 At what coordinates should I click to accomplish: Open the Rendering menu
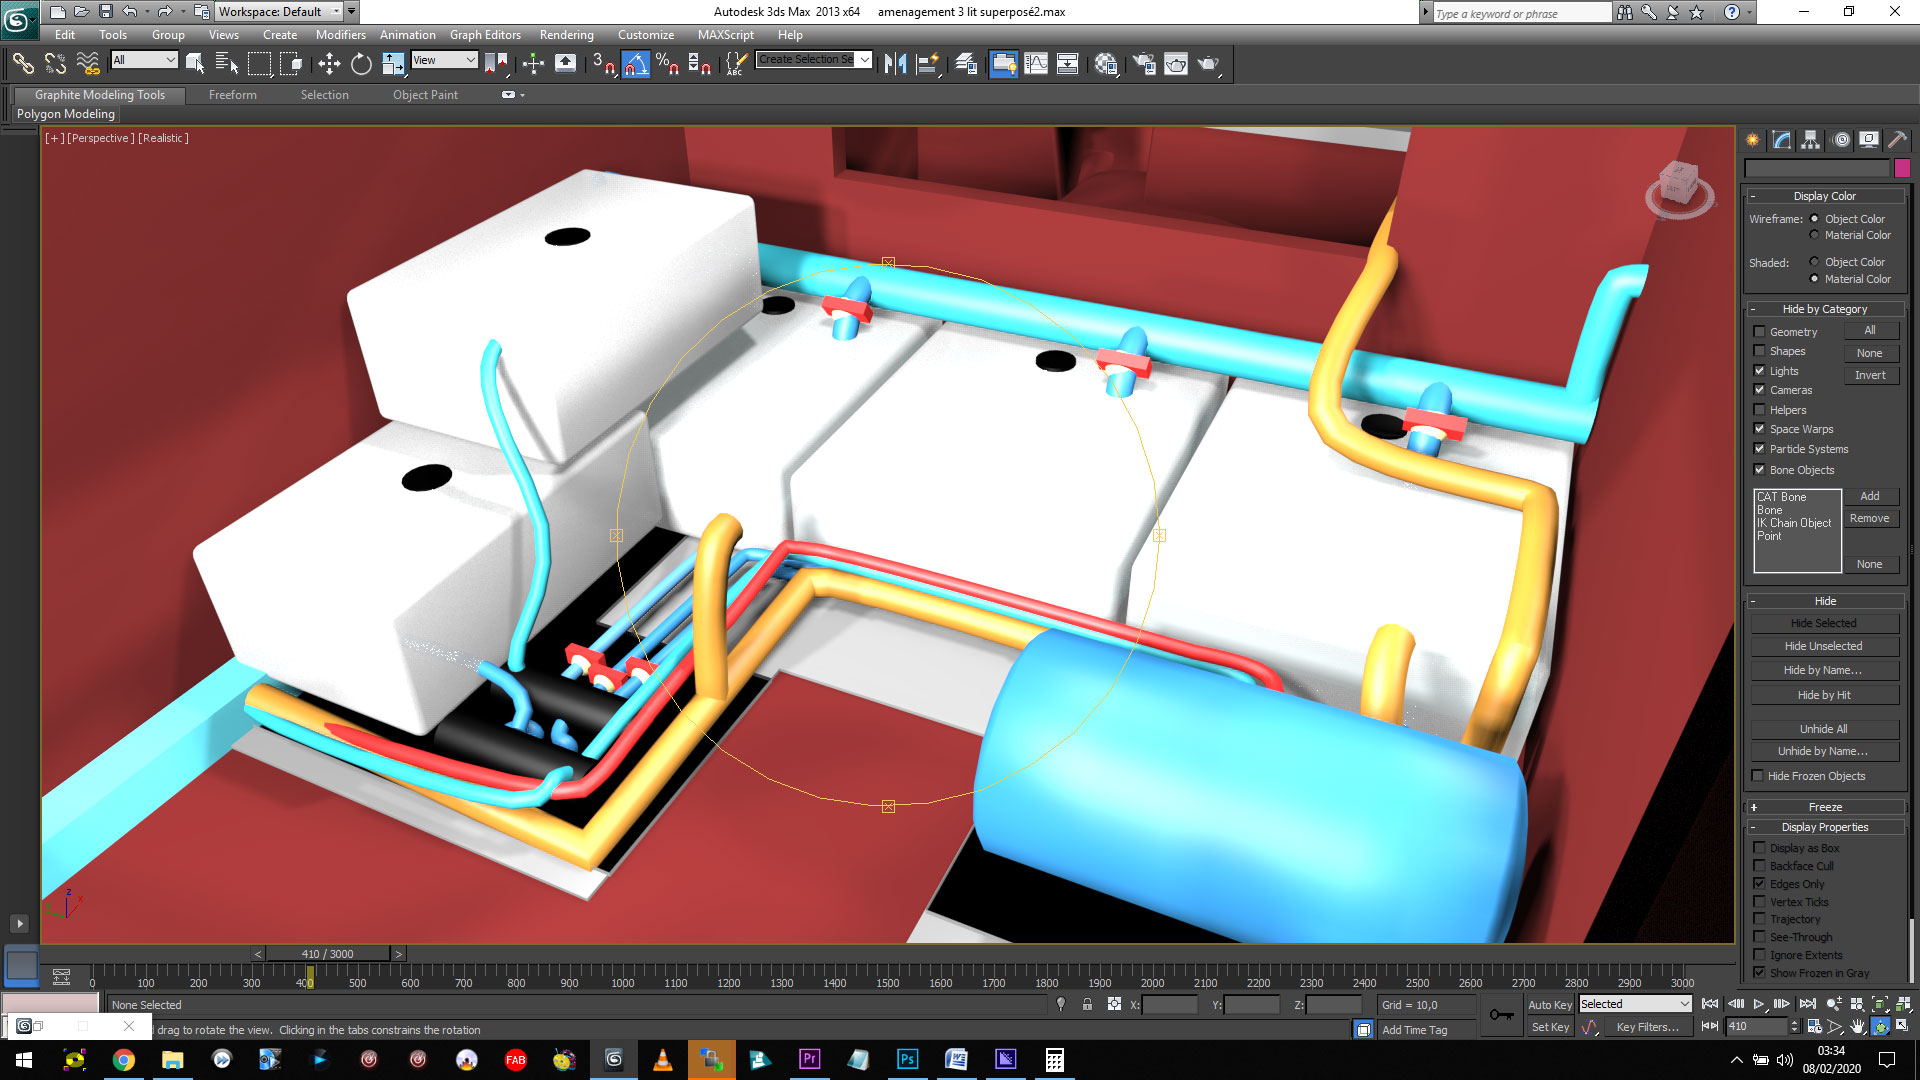pos(566,35)
